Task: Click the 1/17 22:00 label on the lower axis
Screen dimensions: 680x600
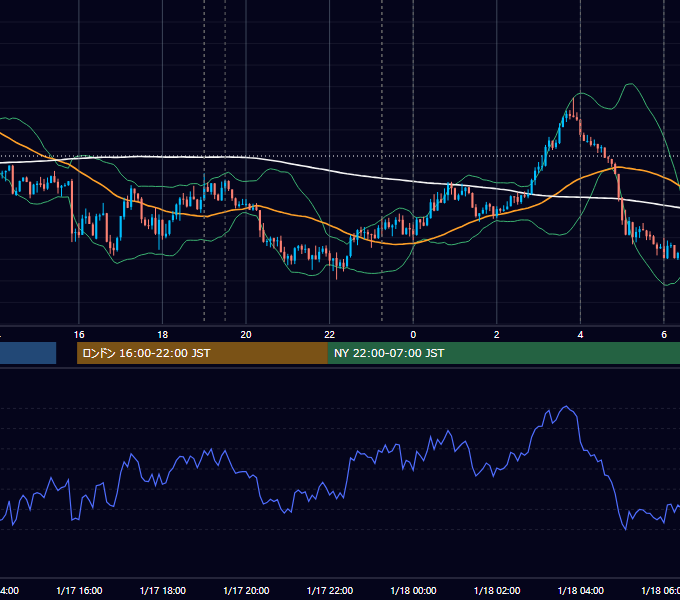Action: pyautogui.click(x=330, y=590)
